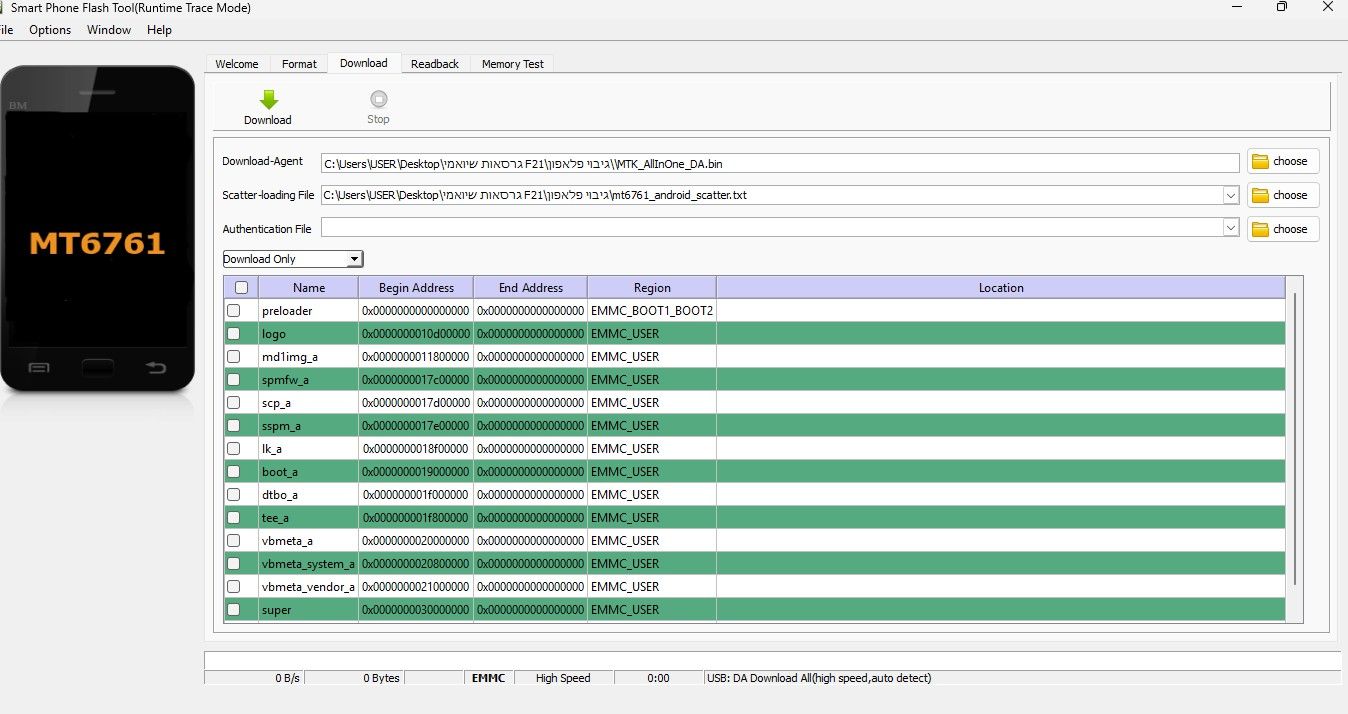Check the vbmeta_a partition checkbox

click(x=234, y=541)
